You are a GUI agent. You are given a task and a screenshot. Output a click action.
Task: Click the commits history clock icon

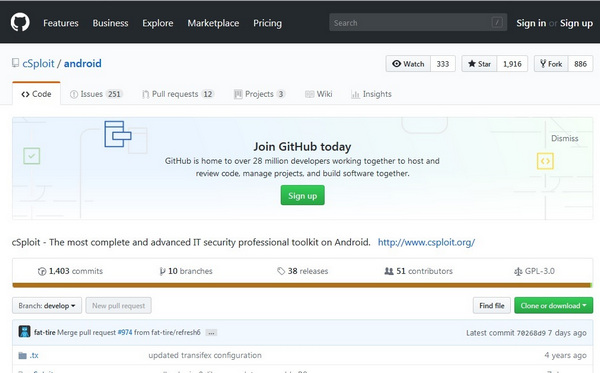[x=42, y=271]
